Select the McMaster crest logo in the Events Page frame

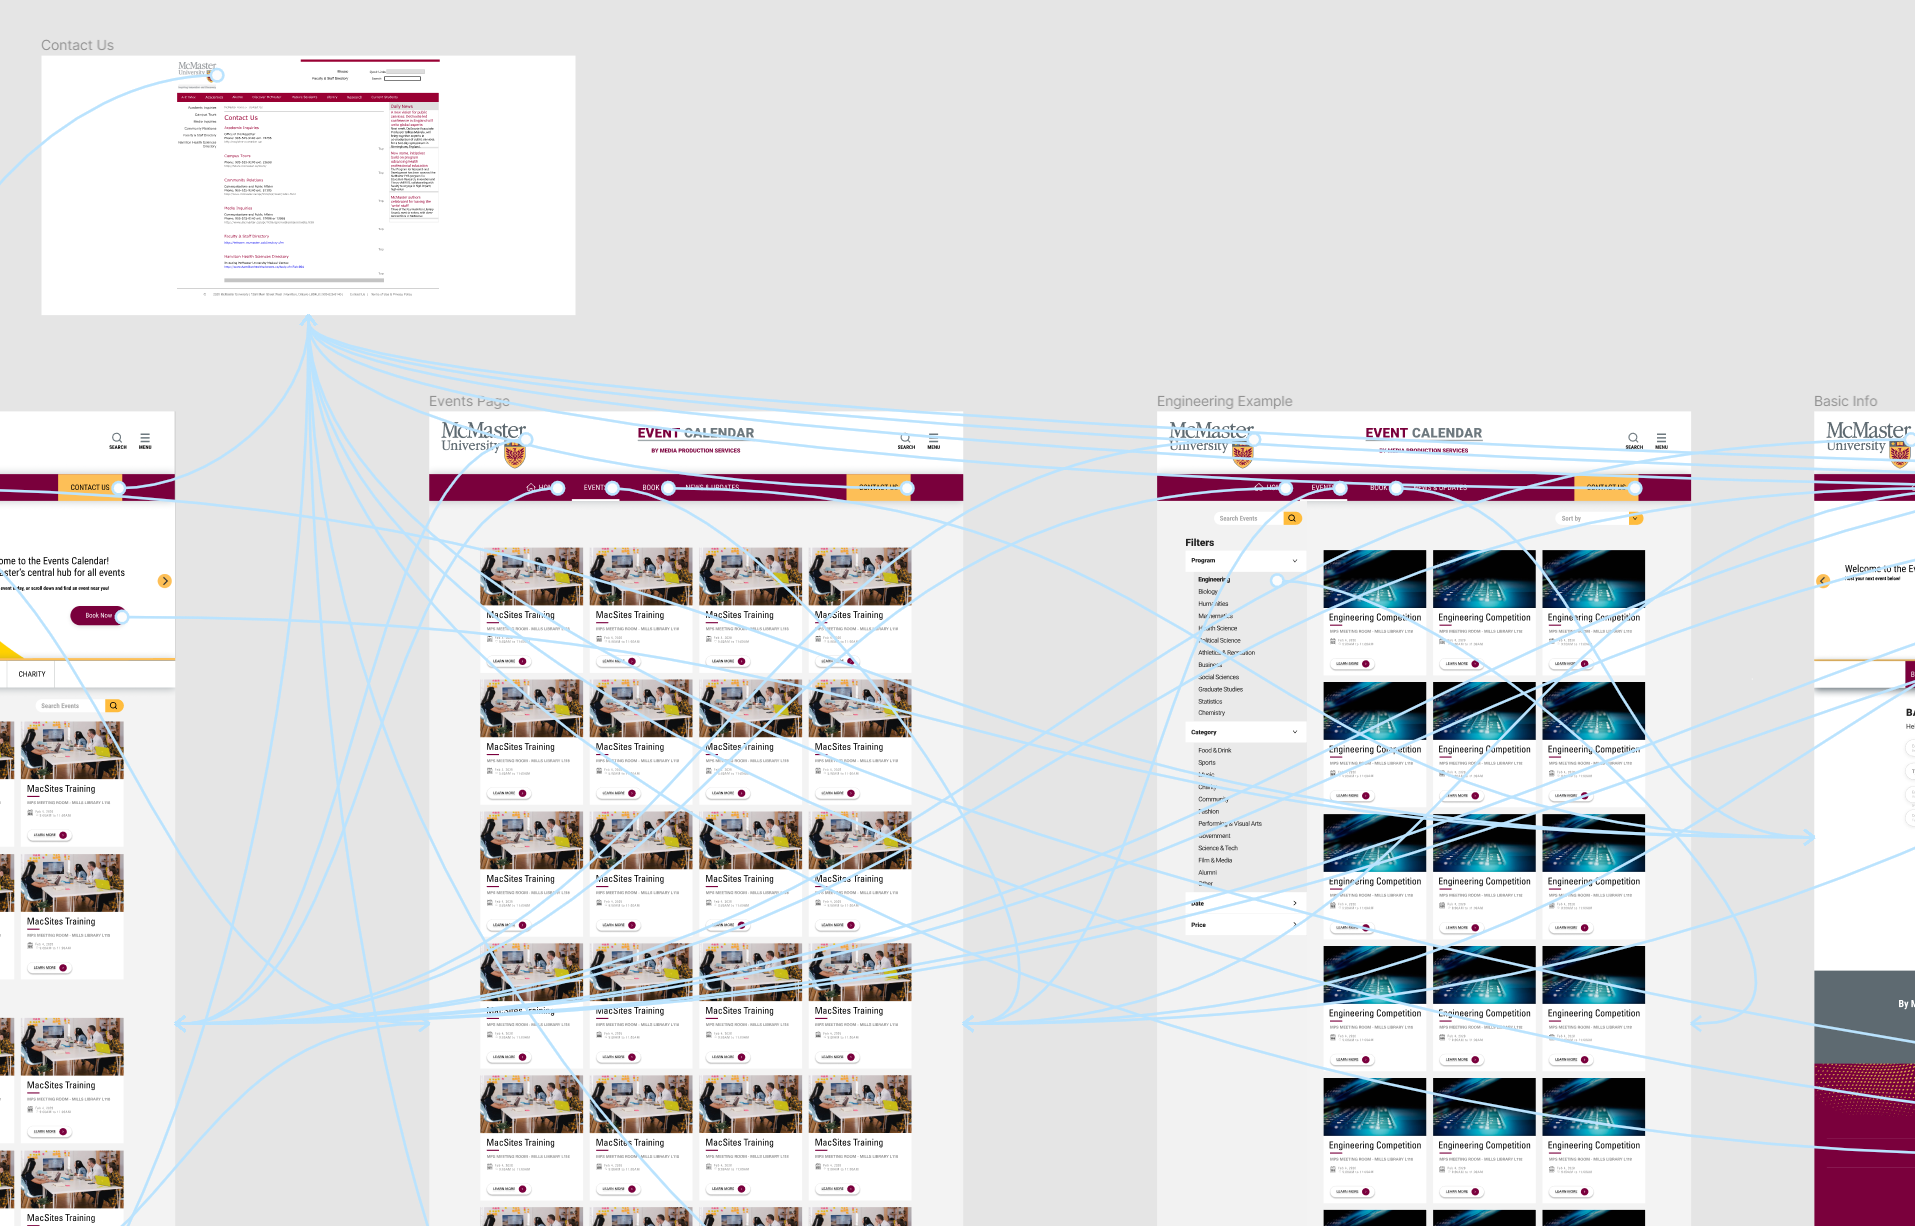point(515,456)
